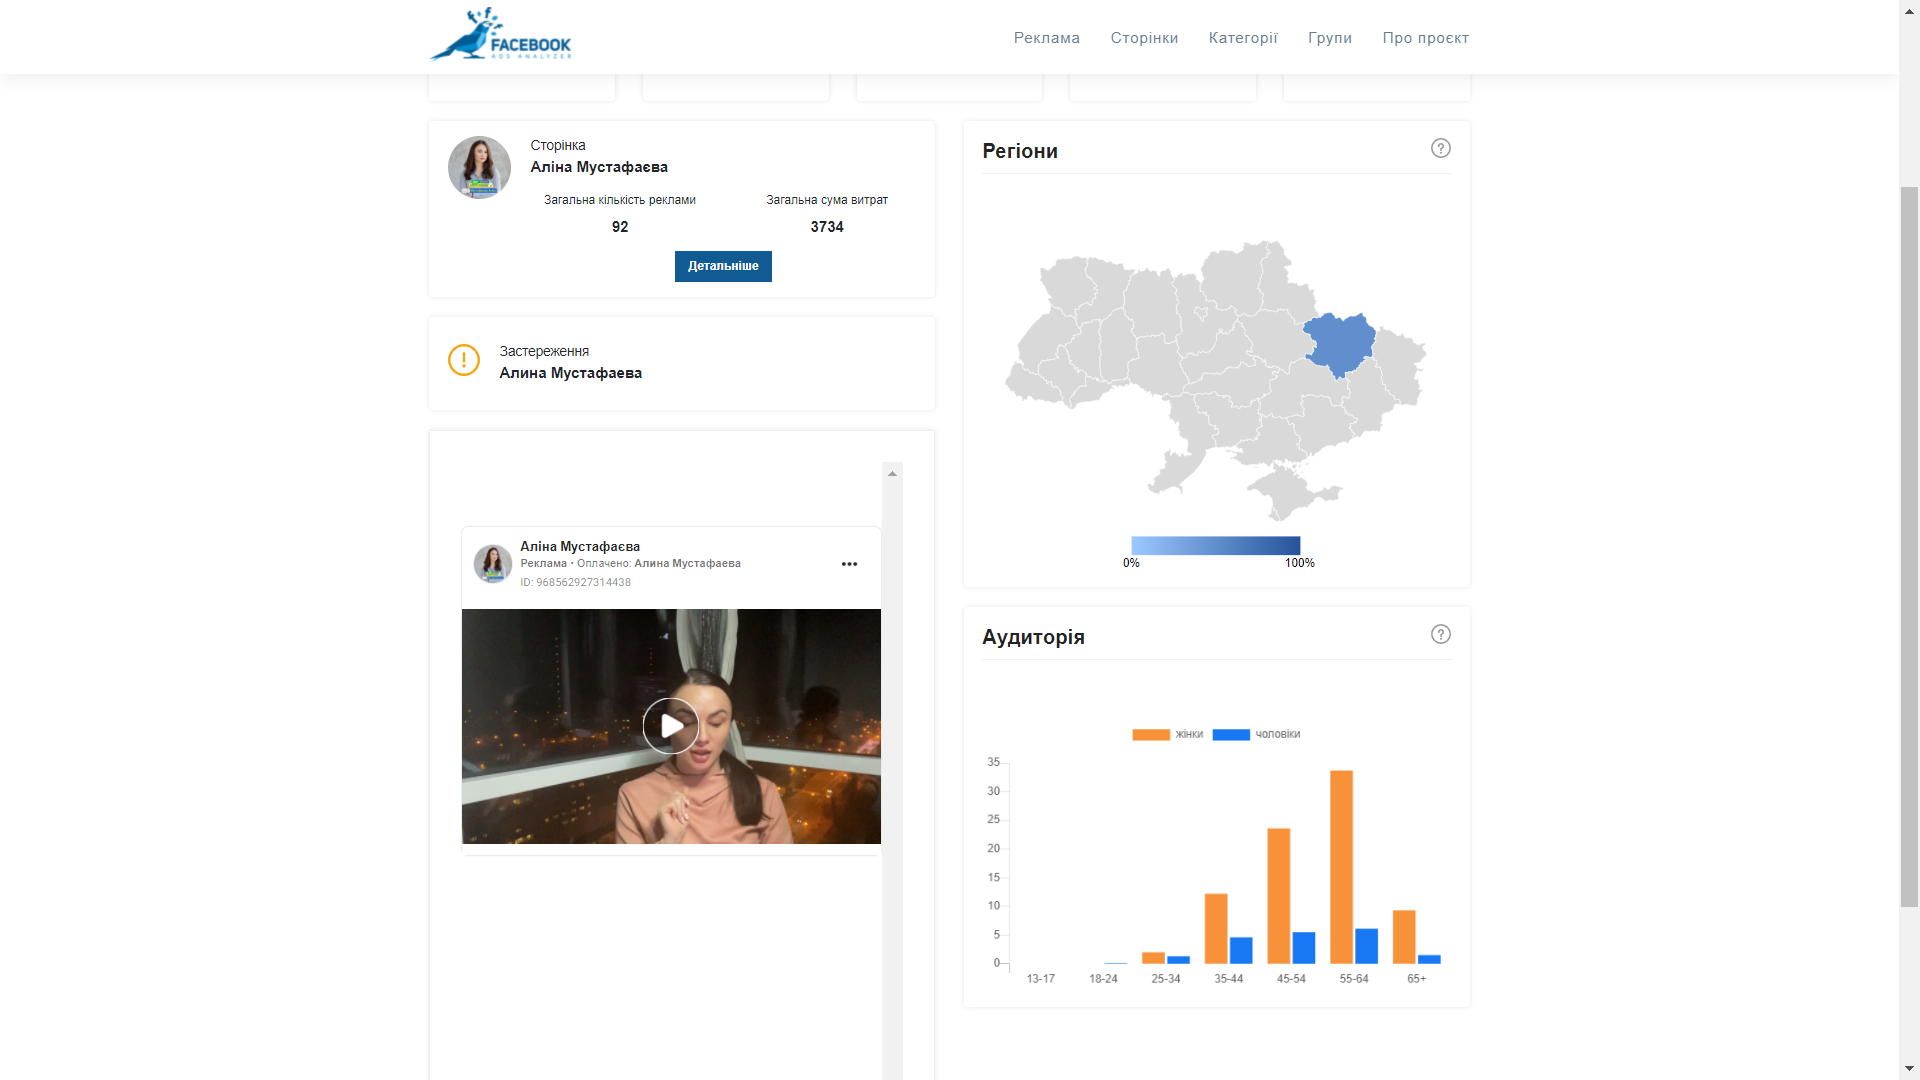Click the 0%-100% map gradient scale

1215,545
